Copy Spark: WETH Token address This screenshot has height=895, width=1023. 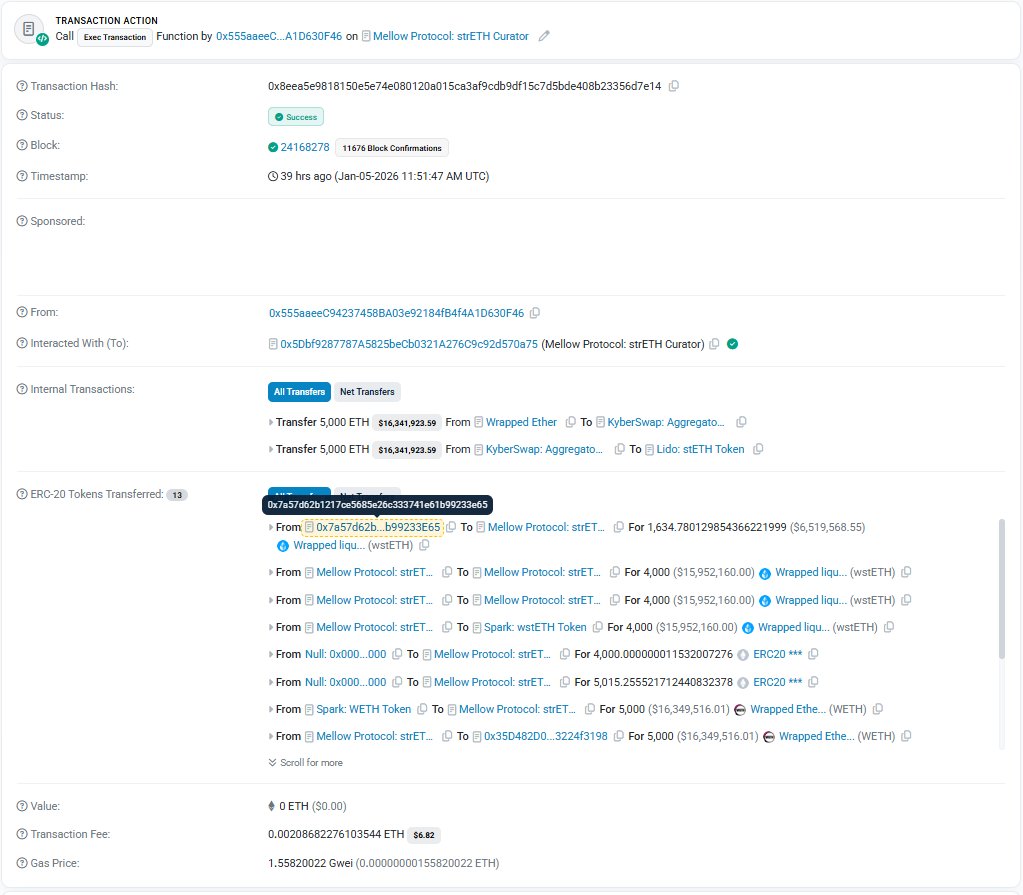(422, 709)
